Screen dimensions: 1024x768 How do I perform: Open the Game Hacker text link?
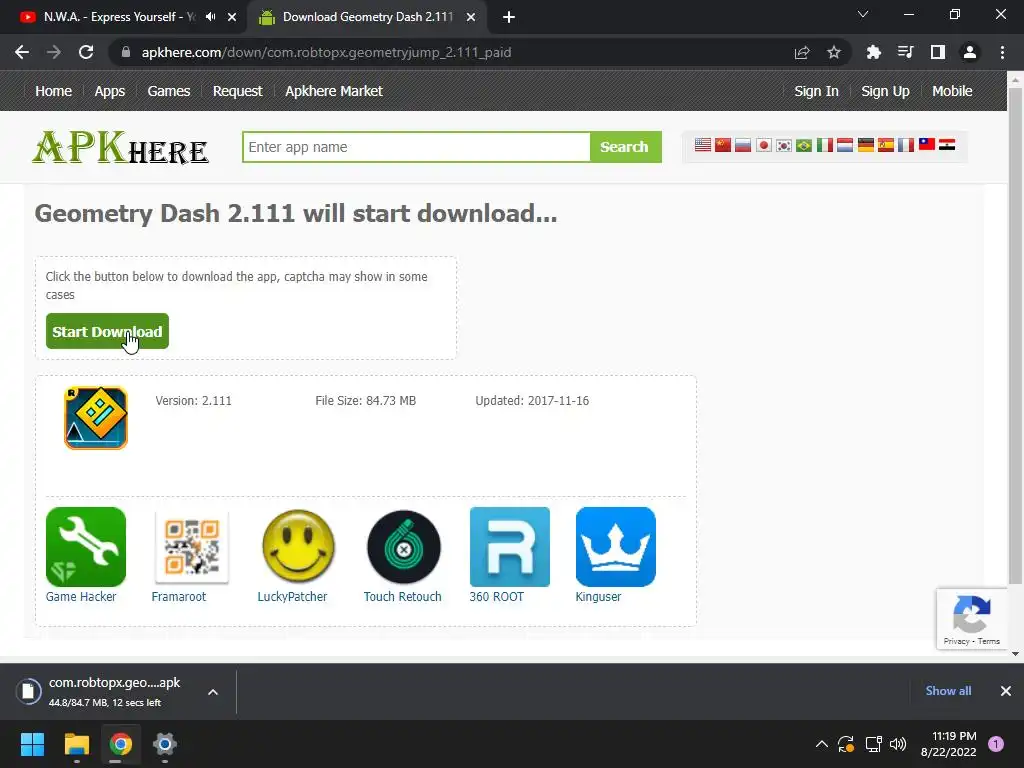tap(81, 596)
